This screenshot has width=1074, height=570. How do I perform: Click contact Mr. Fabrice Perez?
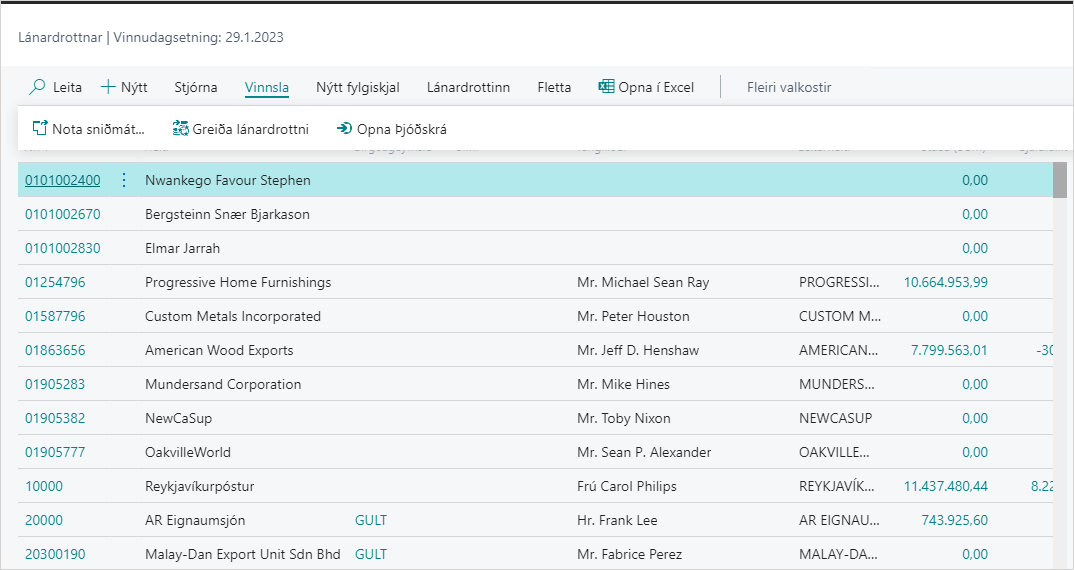click(x=630, y=554)
